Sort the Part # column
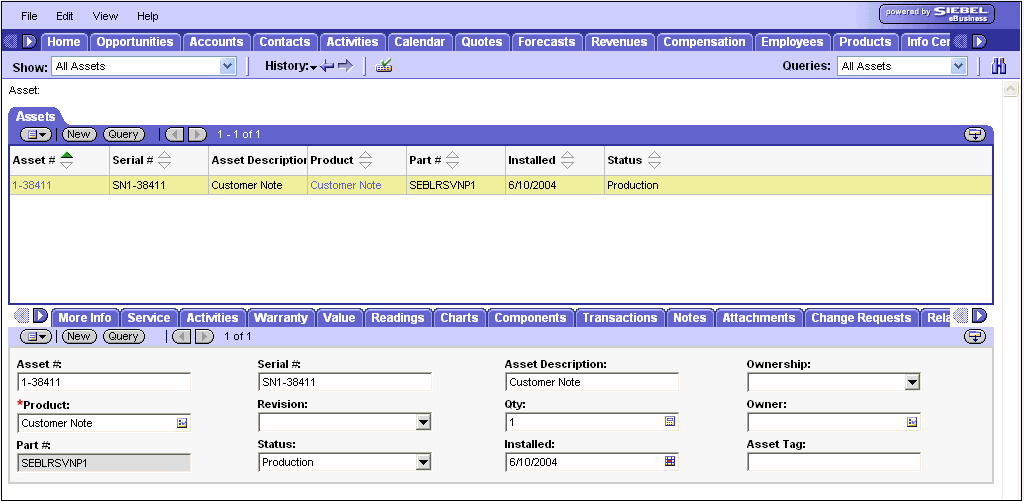 coord(452,160)
